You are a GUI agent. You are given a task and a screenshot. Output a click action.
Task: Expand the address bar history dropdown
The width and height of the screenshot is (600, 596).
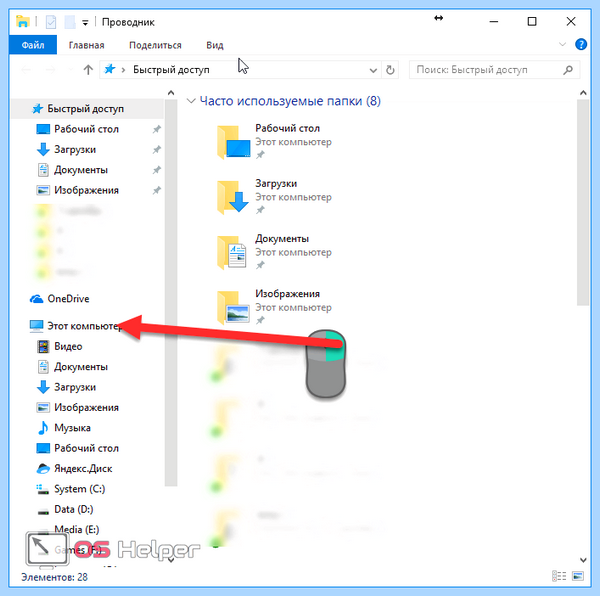coord(373,70)
